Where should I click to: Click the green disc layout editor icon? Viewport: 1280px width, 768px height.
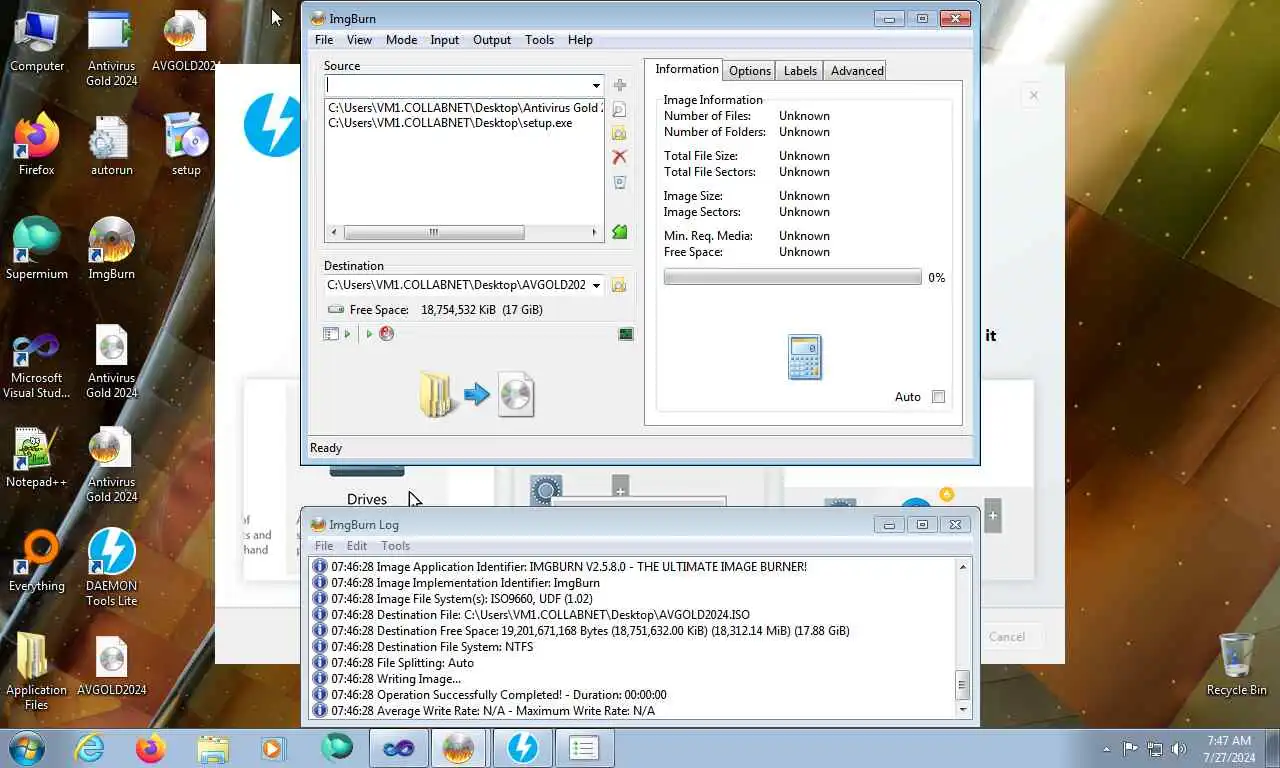[620, 232]
